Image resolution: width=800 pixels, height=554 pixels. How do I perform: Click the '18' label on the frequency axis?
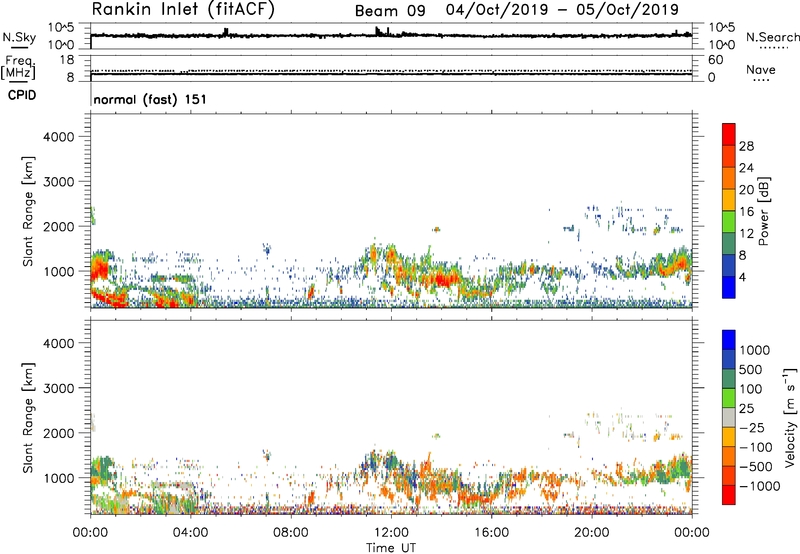66,60
